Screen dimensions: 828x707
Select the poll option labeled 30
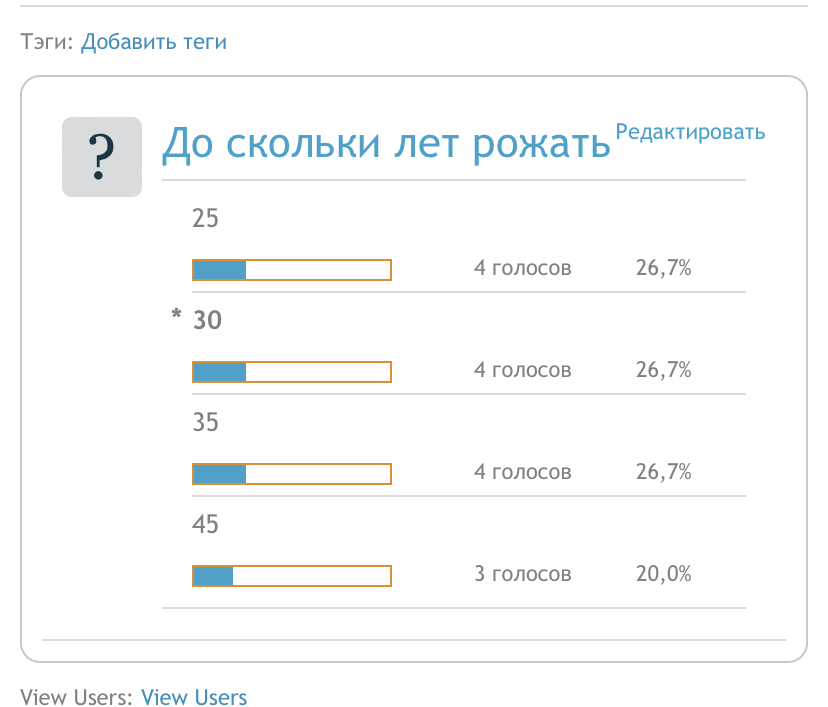[207, 320]
